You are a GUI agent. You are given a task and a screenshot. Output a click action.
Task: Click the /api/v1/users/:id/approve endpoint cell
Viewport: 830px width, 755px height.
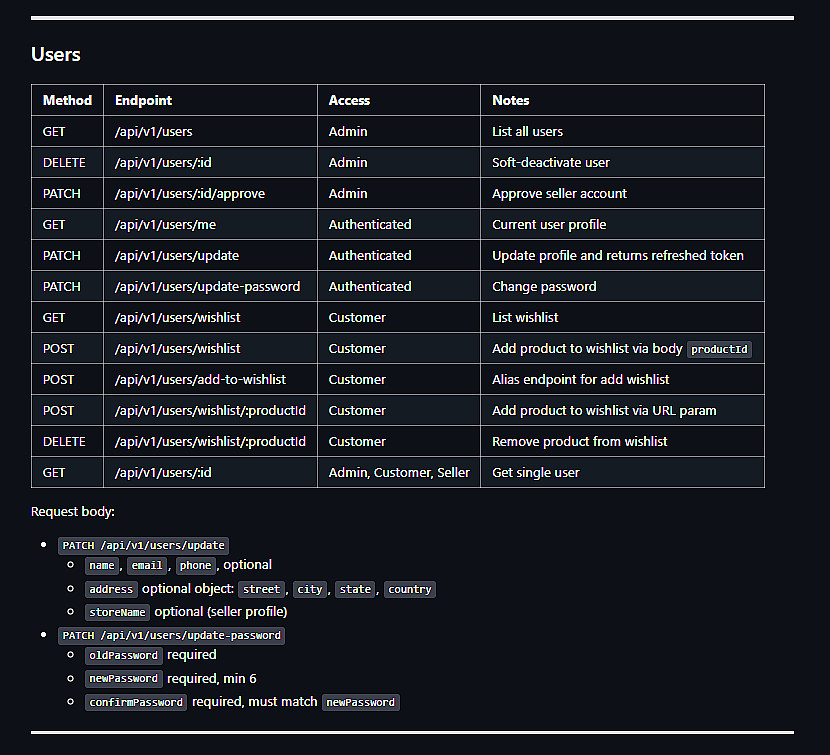coord(189,193)
